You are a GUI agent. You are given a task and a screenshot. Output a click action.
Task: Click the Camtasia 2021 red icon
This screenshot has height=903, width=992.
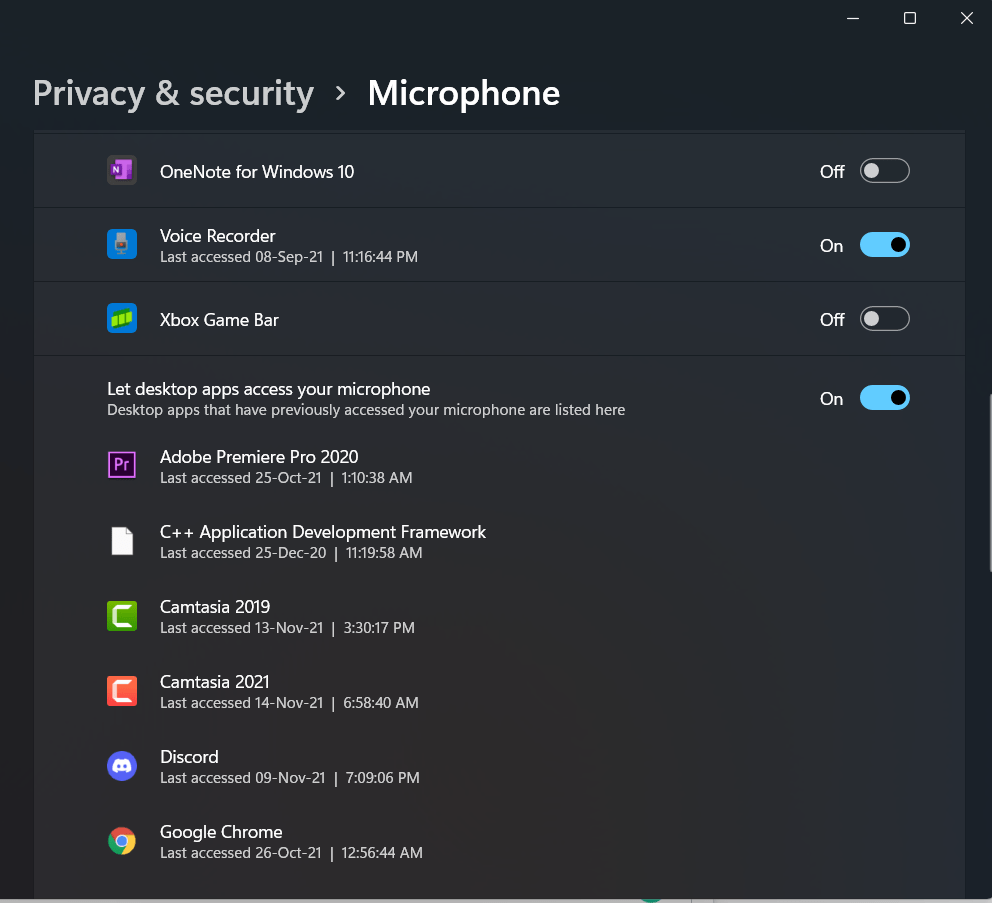click(x=122, y=691)
